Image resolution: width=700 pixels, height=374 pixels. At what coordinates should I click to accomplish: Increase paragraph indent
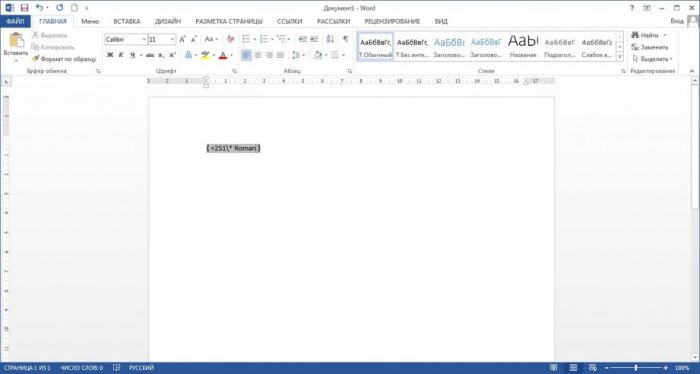314,39
